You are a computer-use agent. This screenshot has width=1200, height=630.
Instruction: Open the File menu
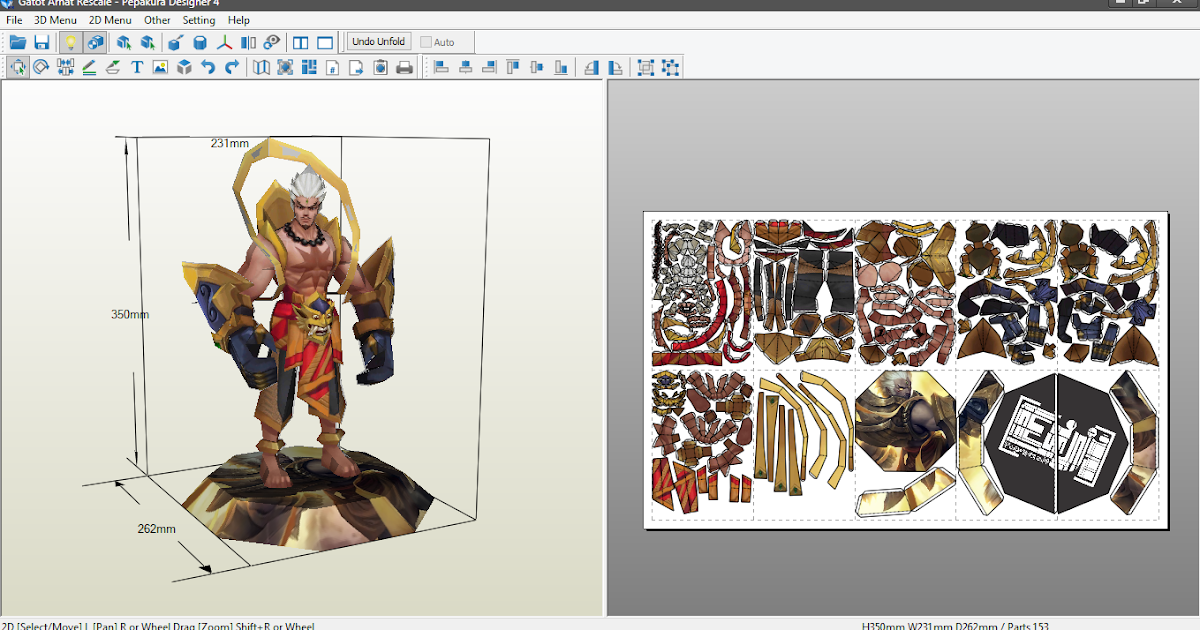(x=13, y=19)
